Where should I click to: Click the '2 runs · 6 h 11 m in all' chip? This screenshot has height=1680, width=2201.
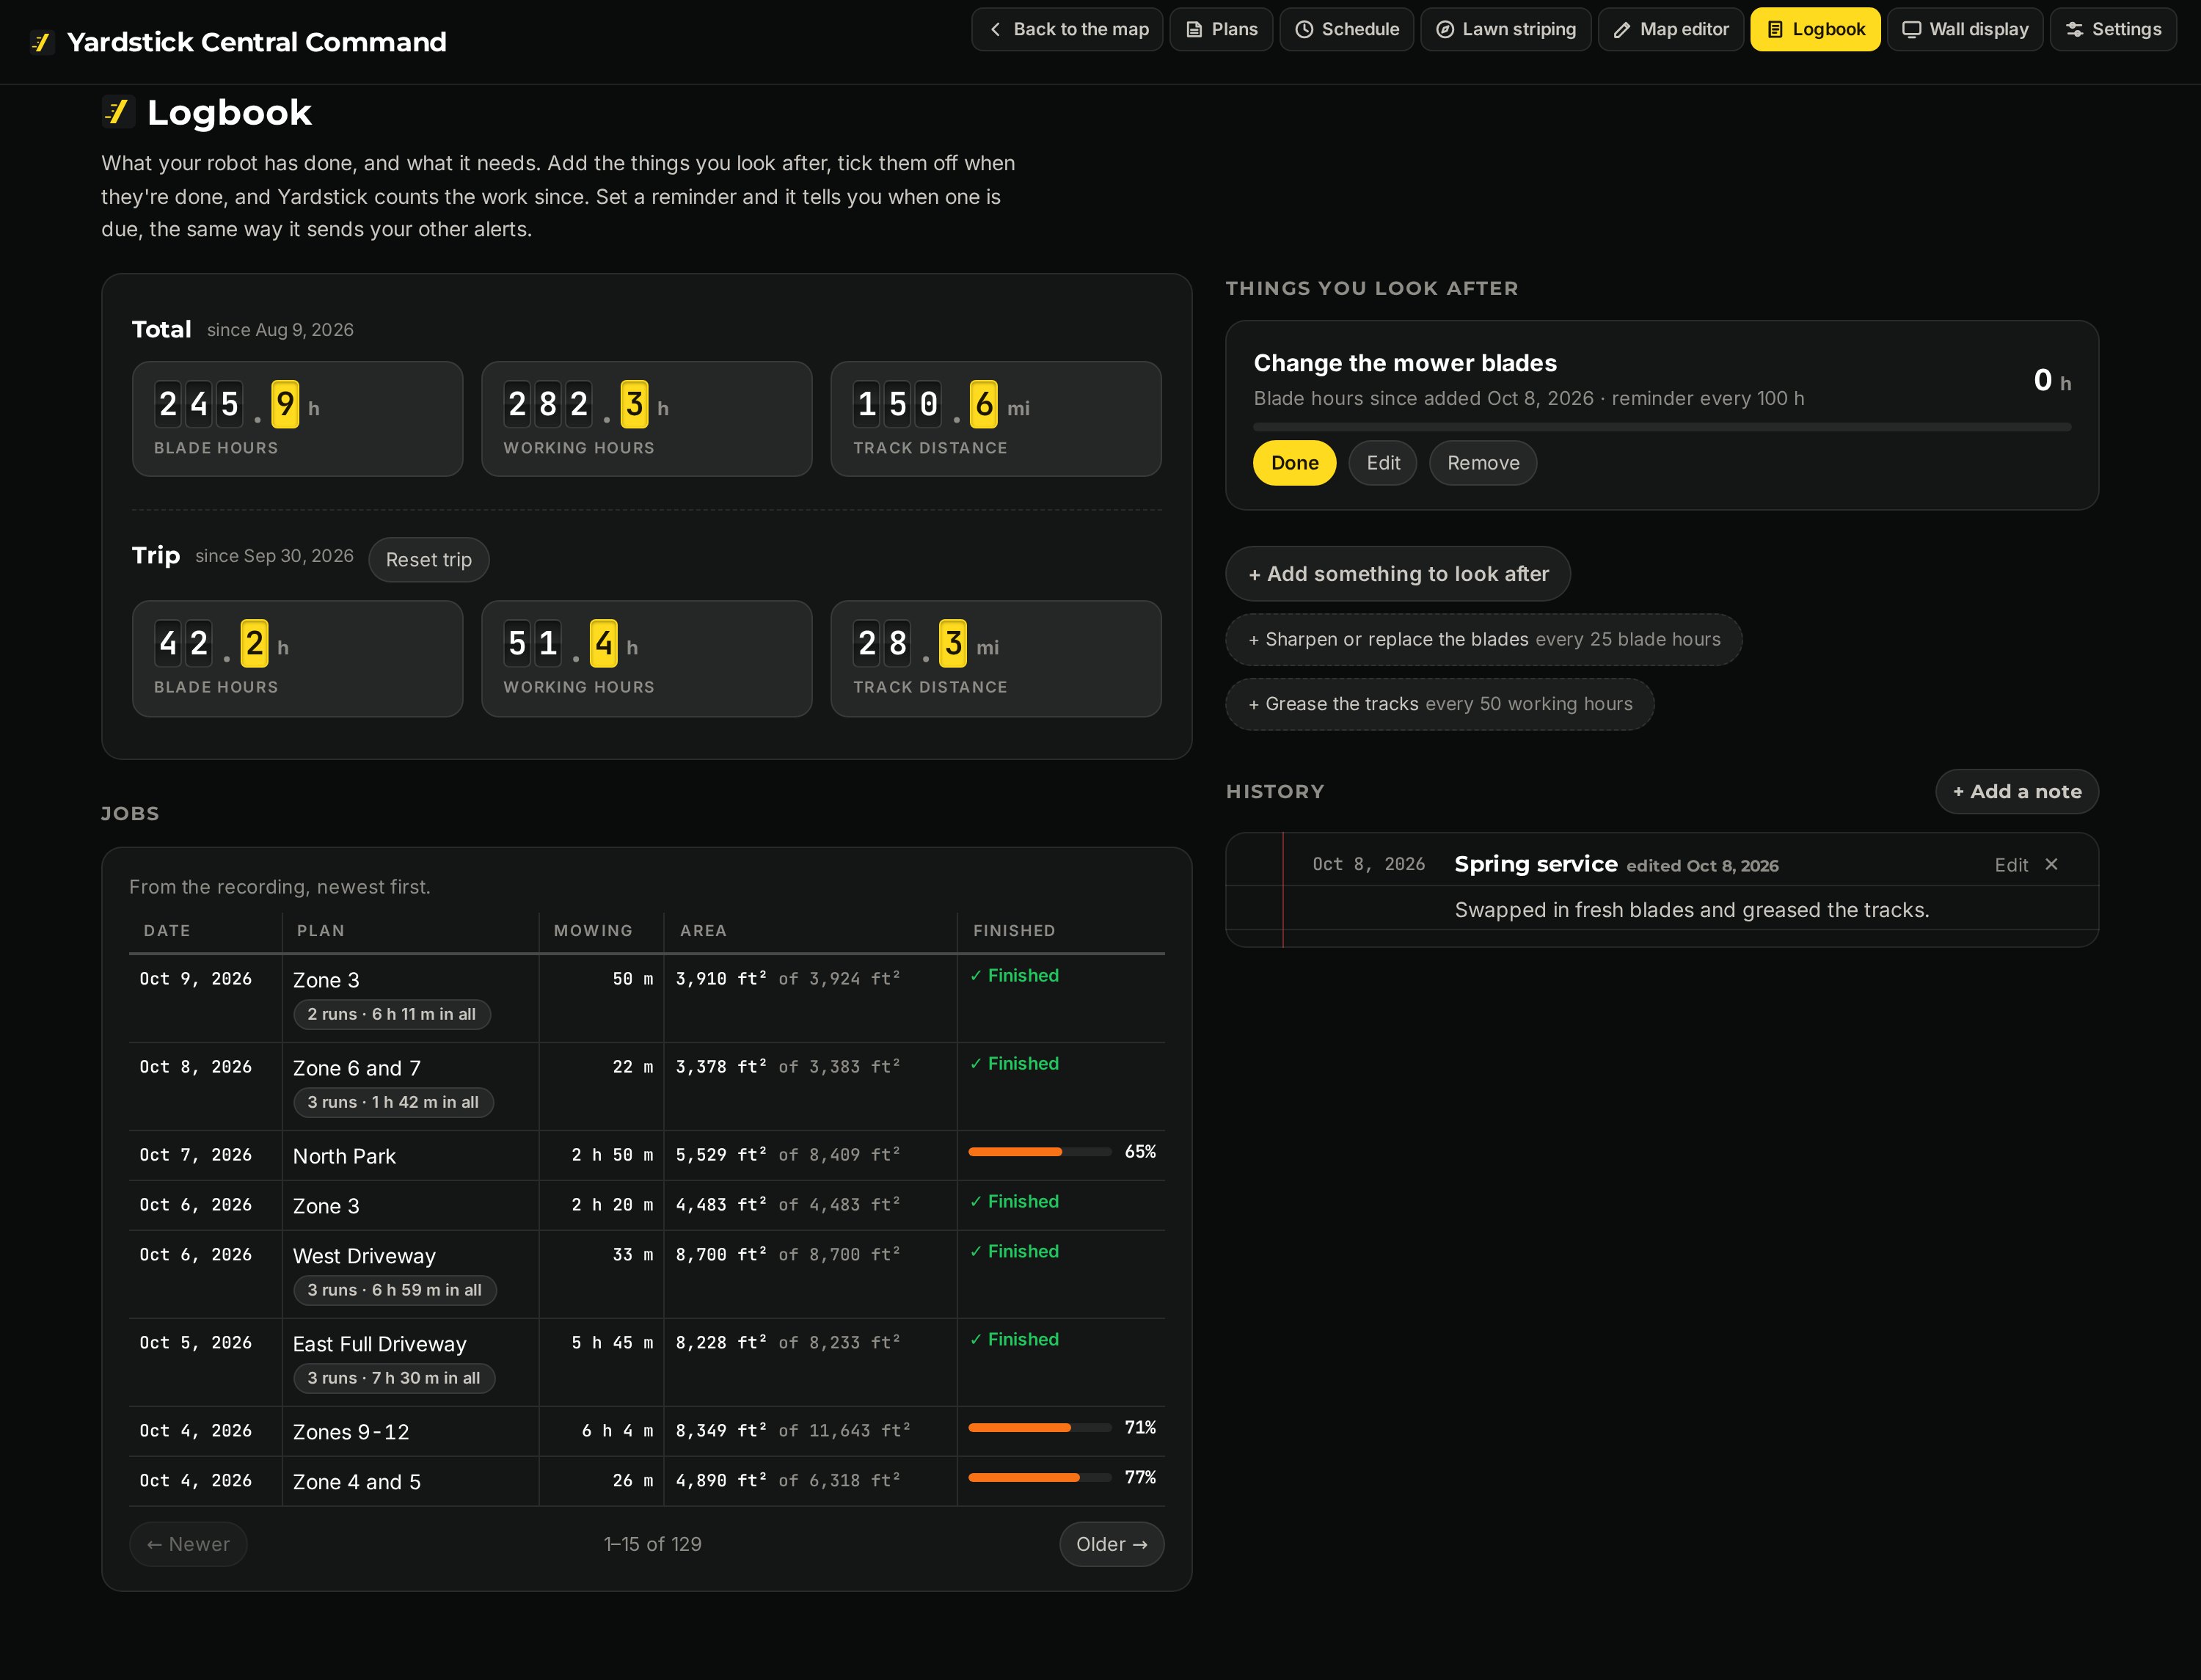pos(391,1014)
